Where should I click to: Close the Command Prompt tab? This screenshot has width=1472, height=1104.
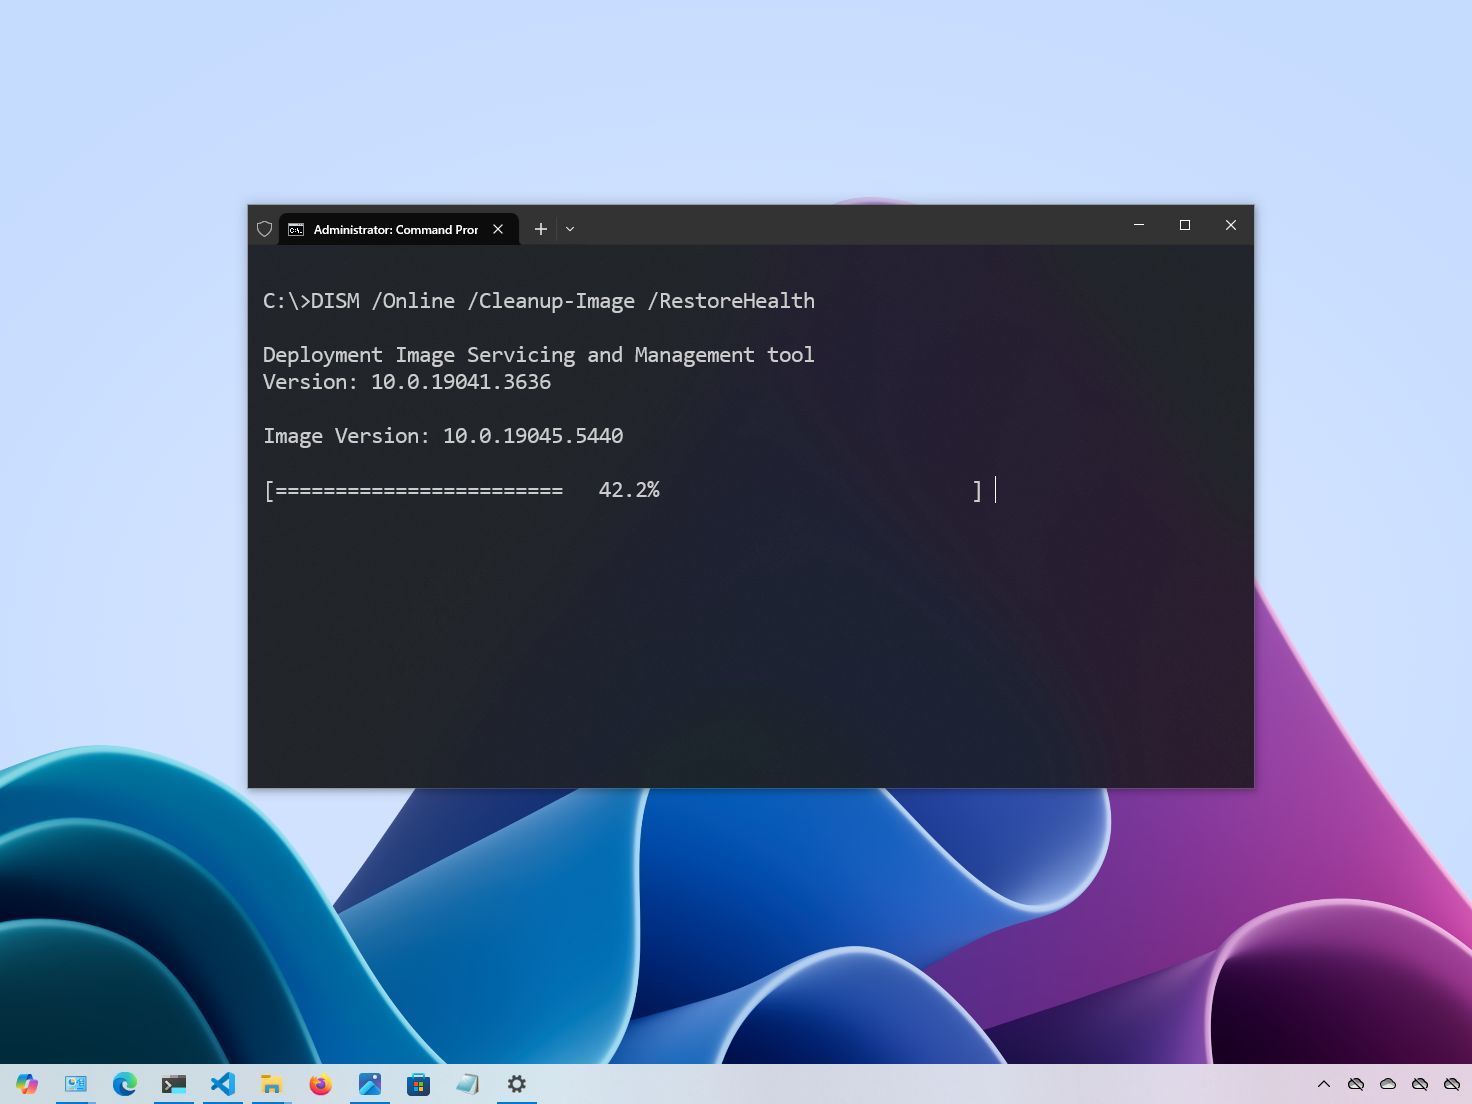[x=498, y=229]
